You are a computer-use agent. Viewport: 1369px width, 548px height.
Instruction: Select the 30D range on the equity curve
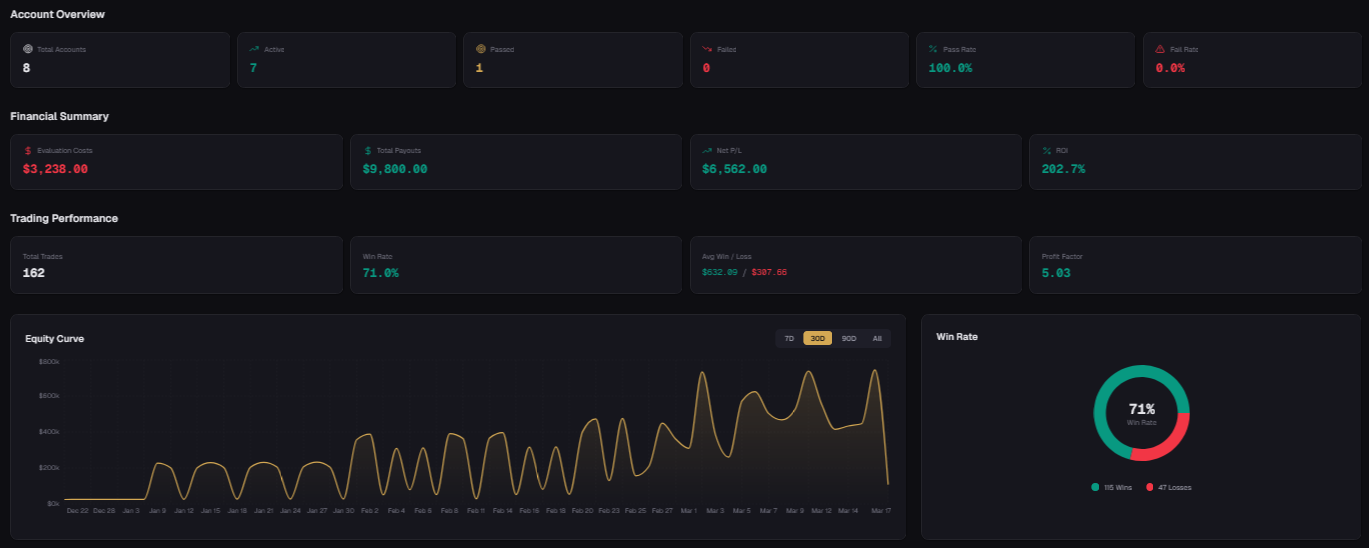[818, 339]
